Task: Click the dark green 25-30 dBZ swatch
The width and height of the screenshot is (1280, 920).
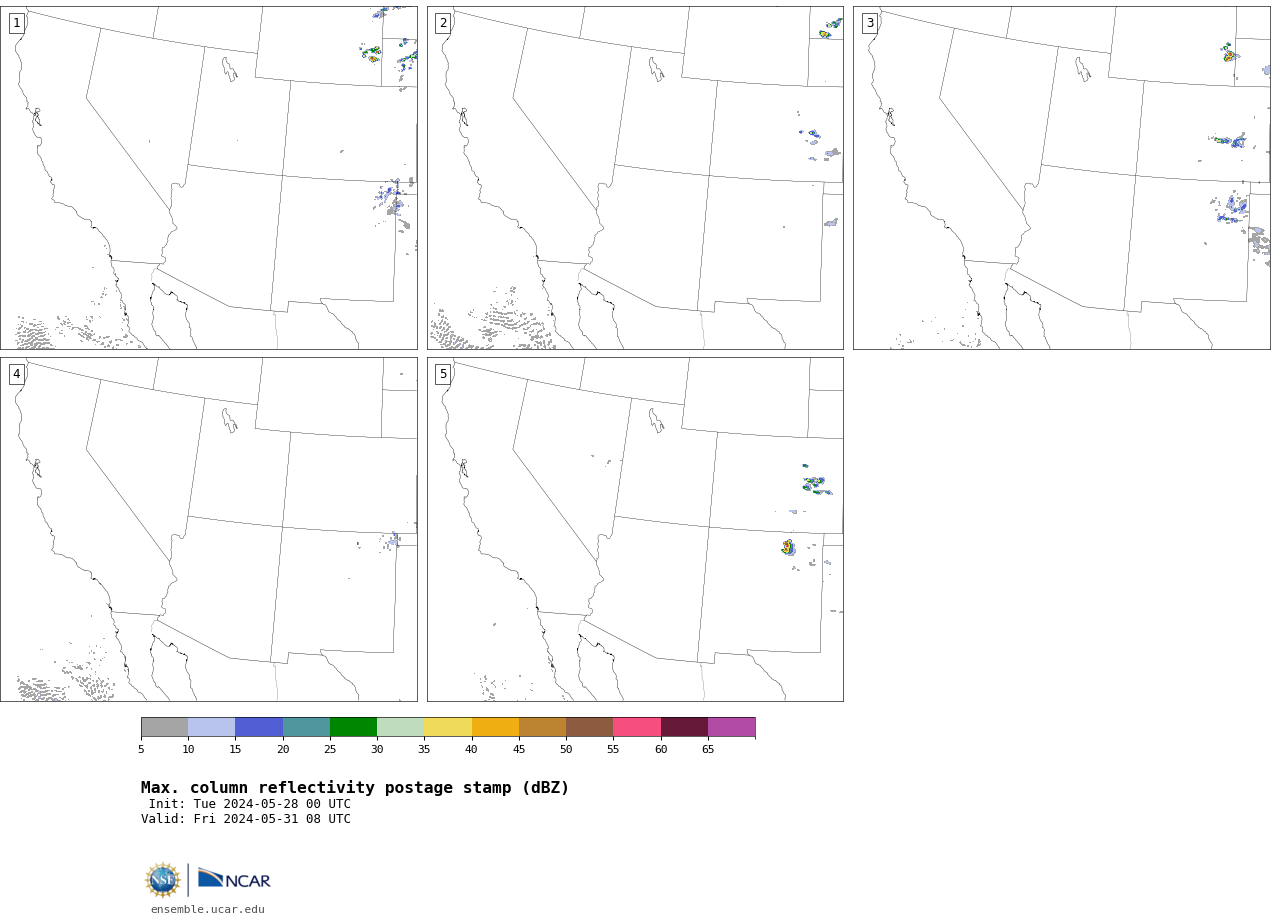Action: click(x=353, y=727)
